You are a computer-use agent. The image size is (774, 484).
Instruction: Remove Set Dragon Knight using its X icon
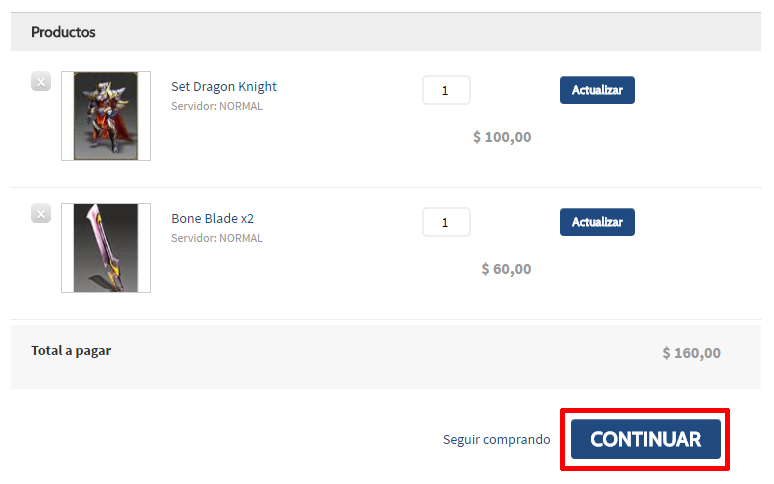(x=41, y=81)
